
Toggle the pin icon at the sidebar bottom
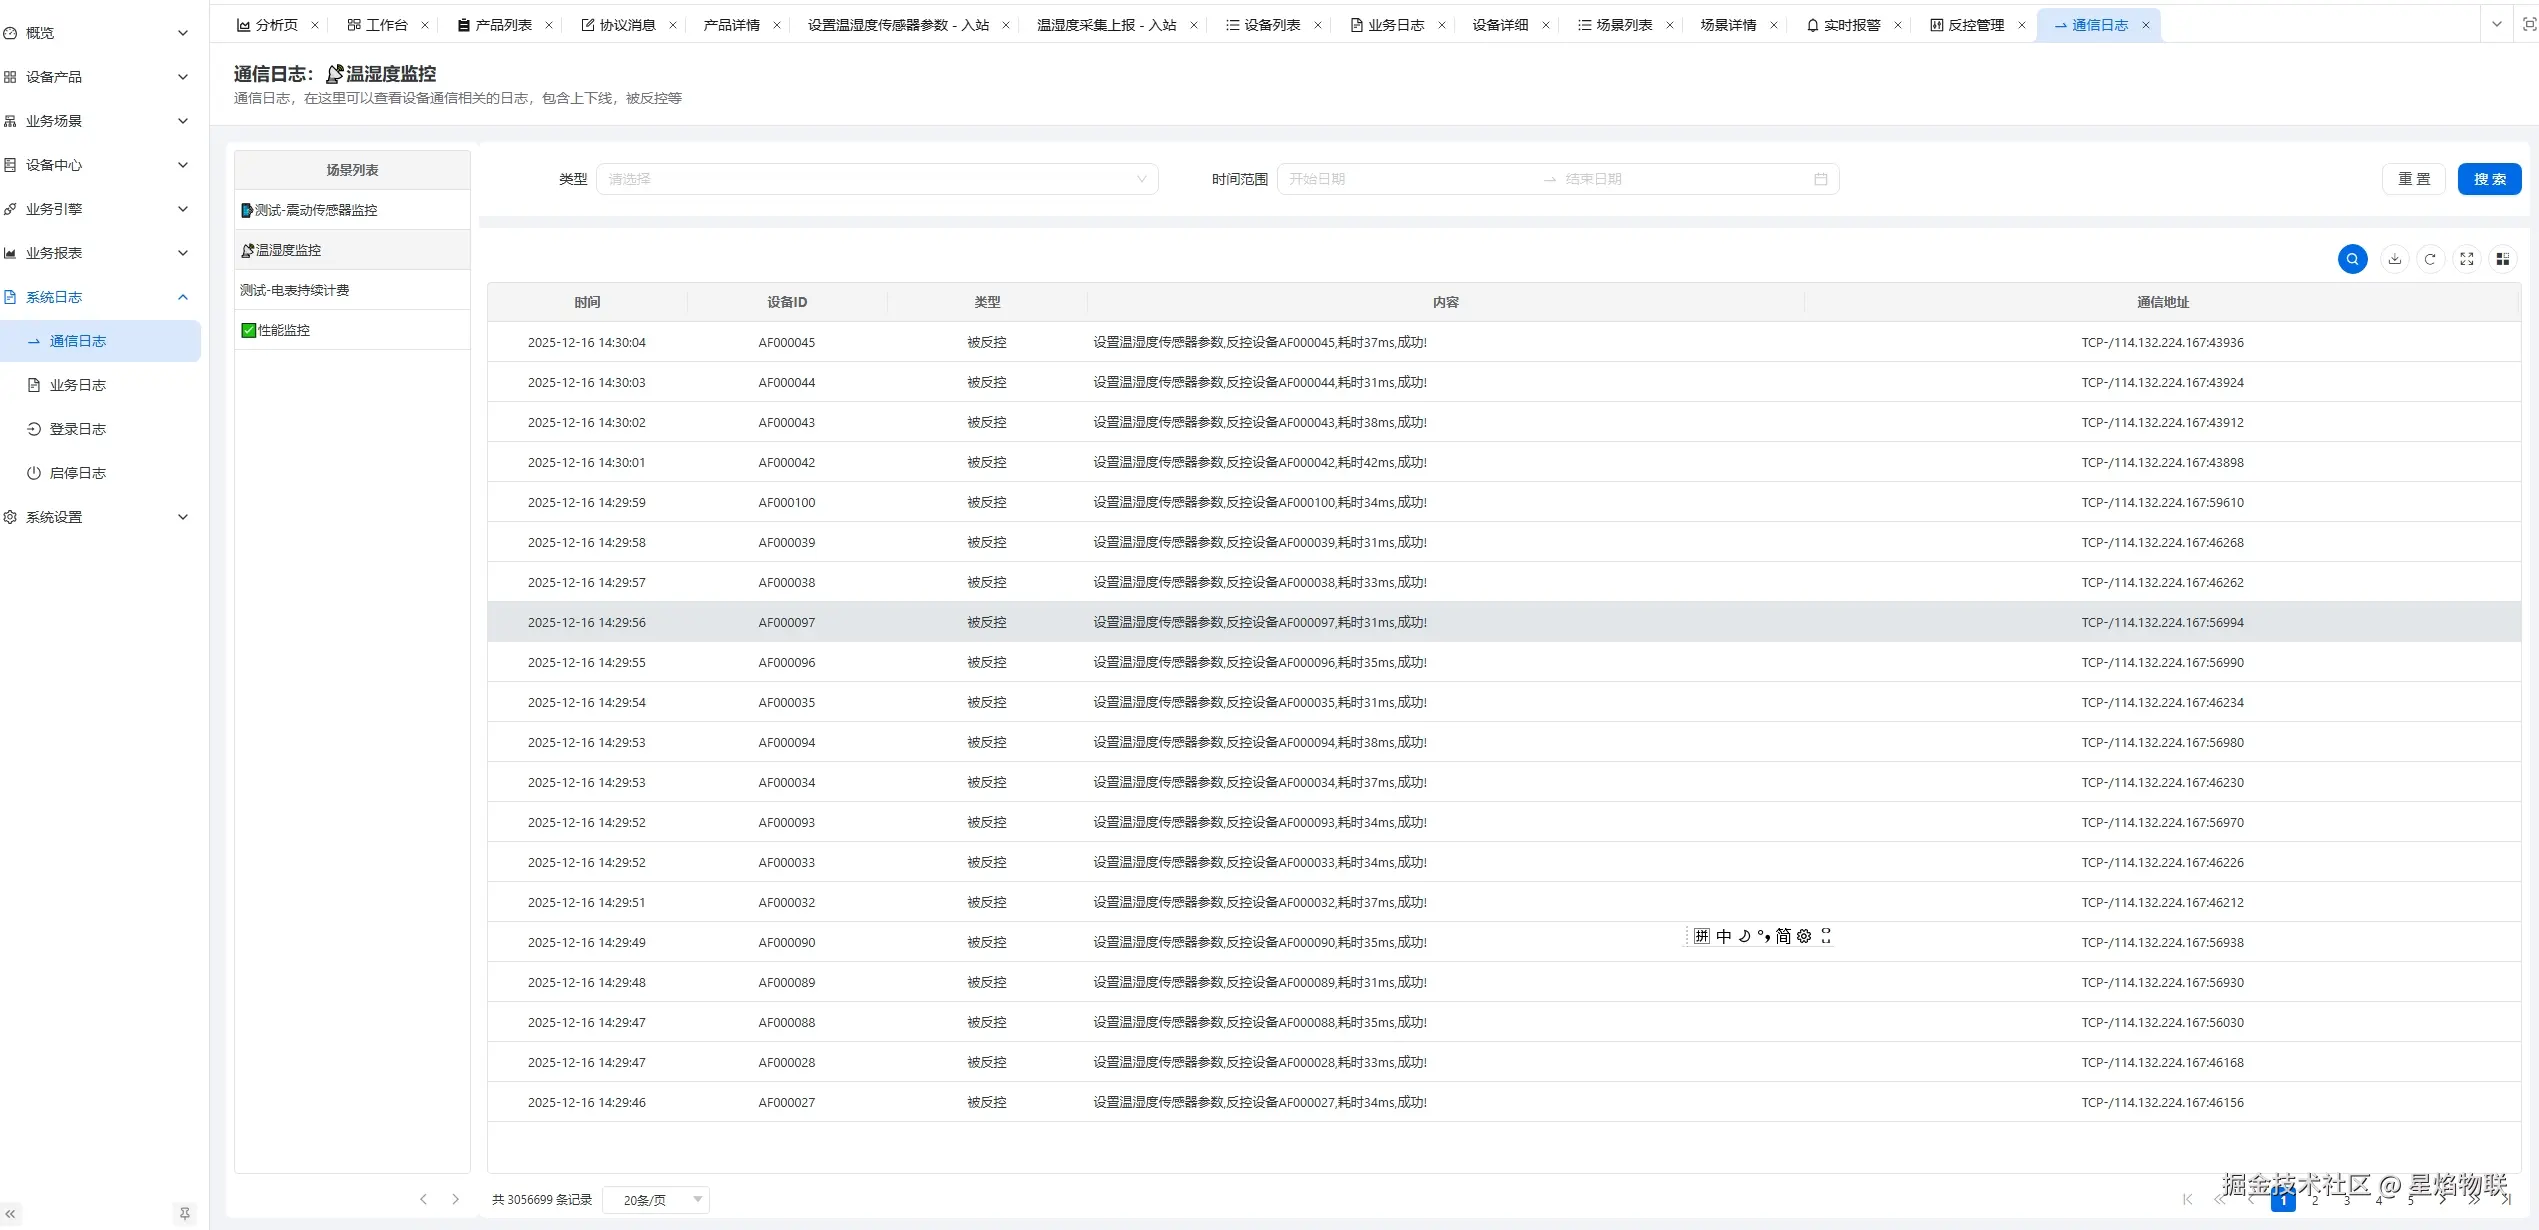184,1213
